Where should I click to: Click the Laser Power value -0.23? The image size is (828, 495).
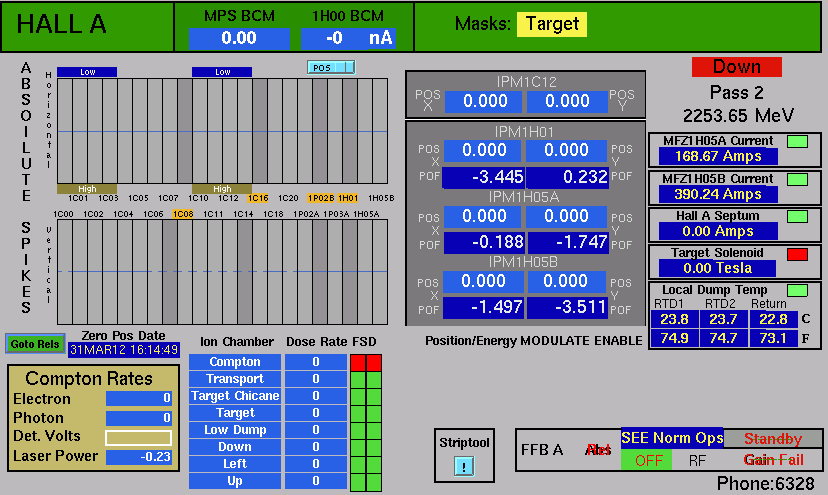[138, 457]
